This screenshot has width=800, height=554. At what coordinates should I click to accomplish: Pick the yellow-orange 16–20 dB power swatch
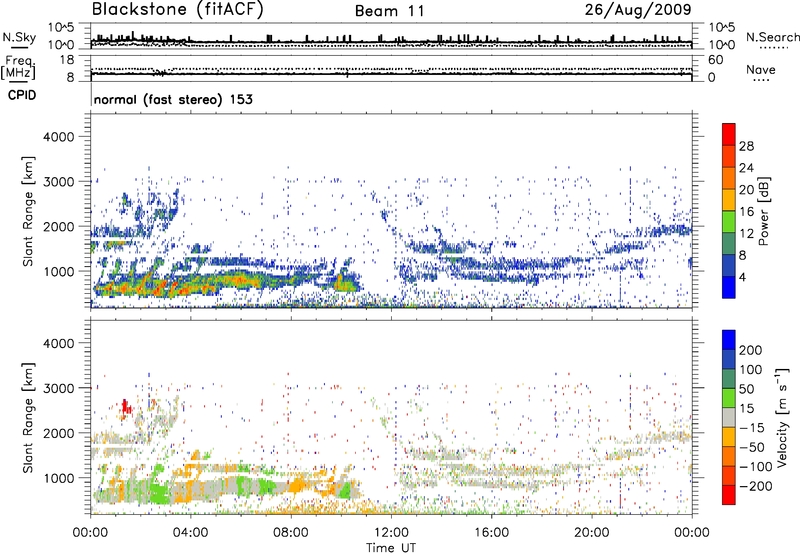click(x=729, y=200)
